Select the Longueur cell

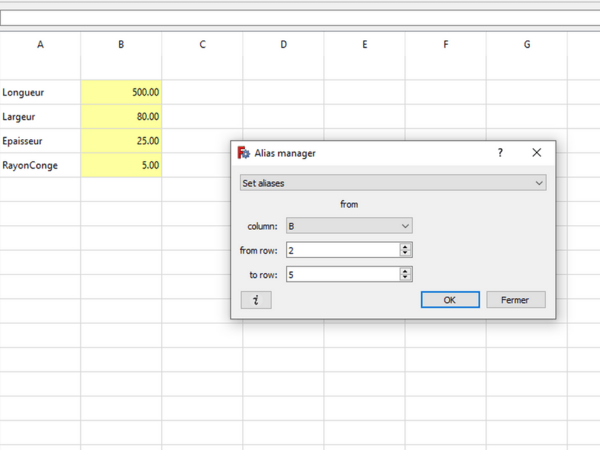[x=40, y=92]
